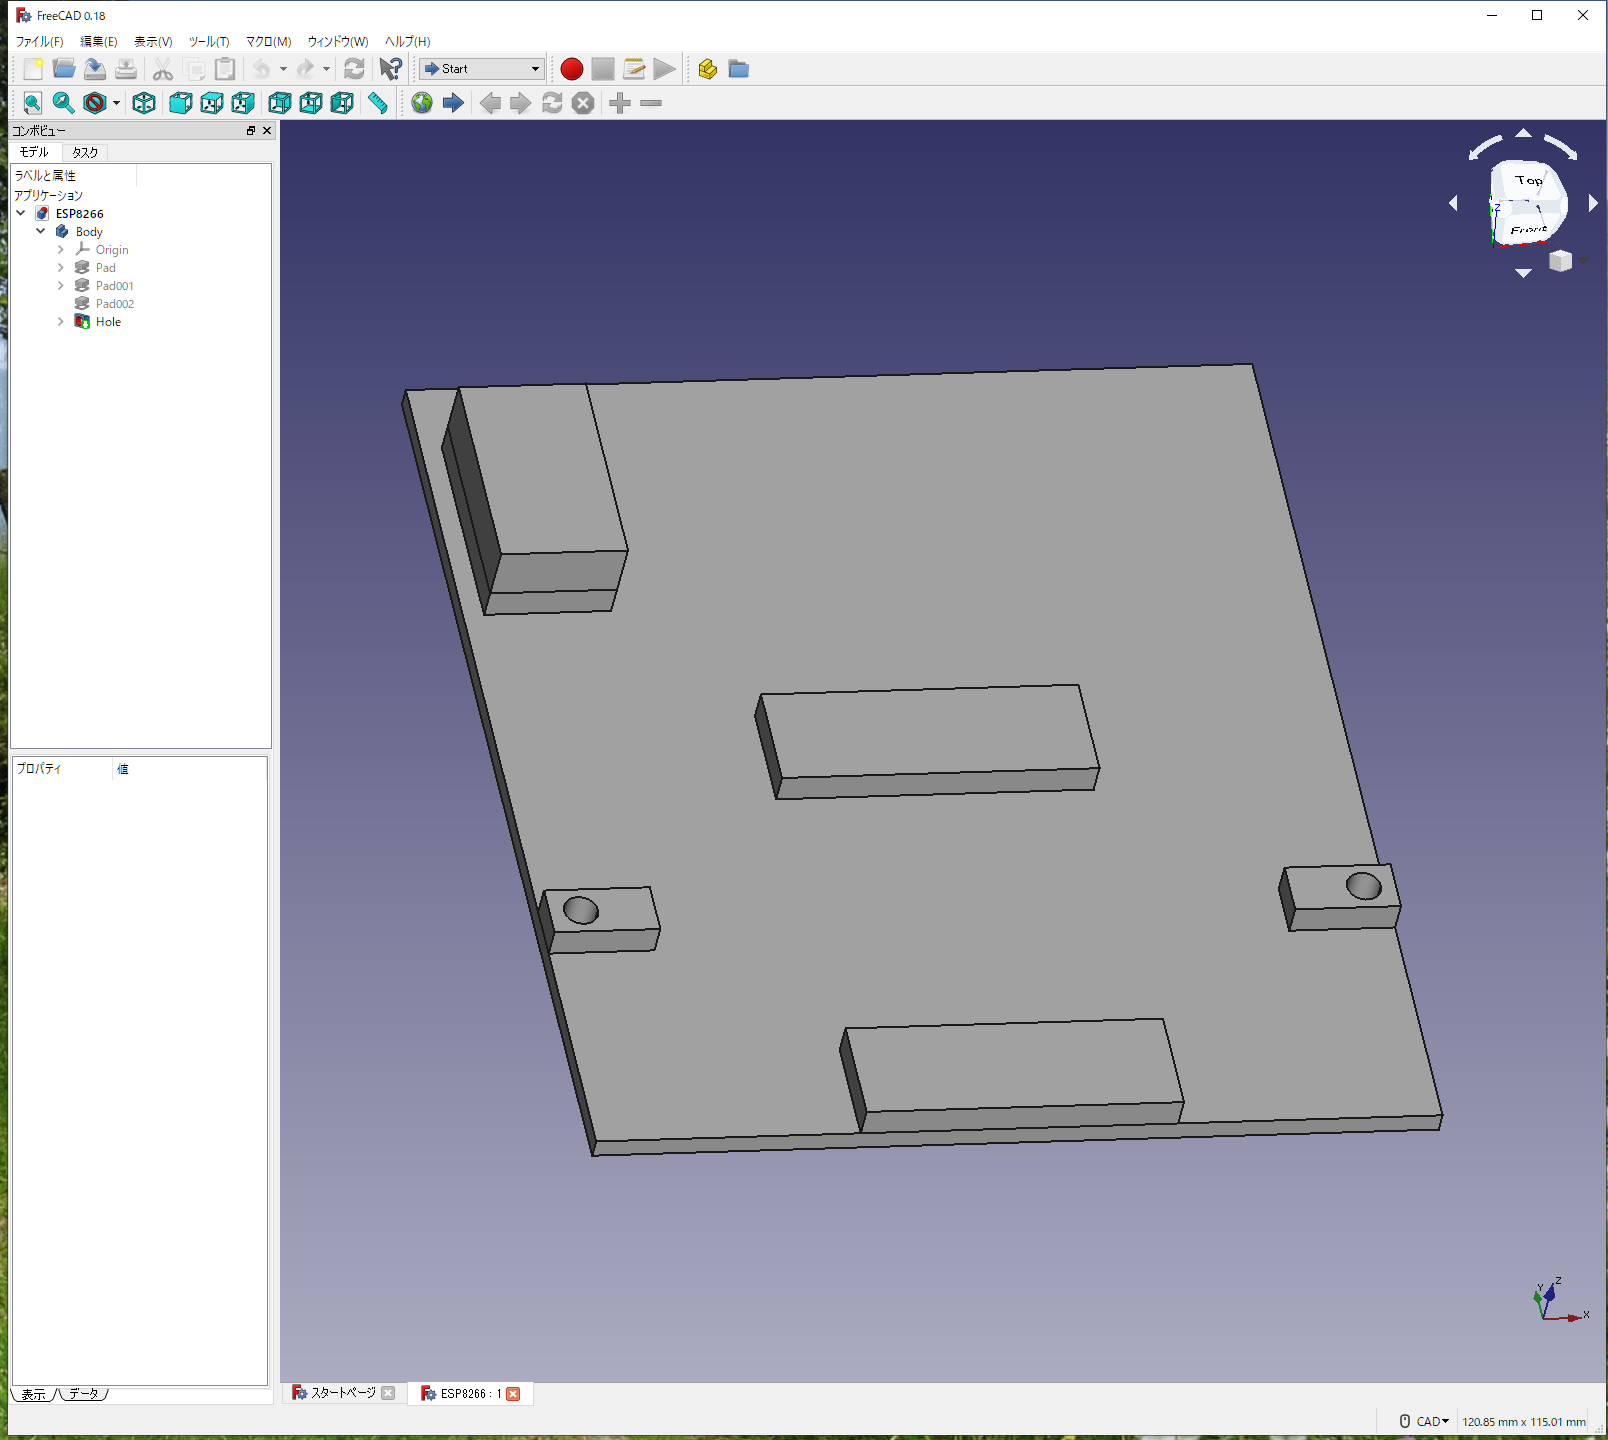Open a file using the folder icon
1608x1440 pixels.
[64, 69]
